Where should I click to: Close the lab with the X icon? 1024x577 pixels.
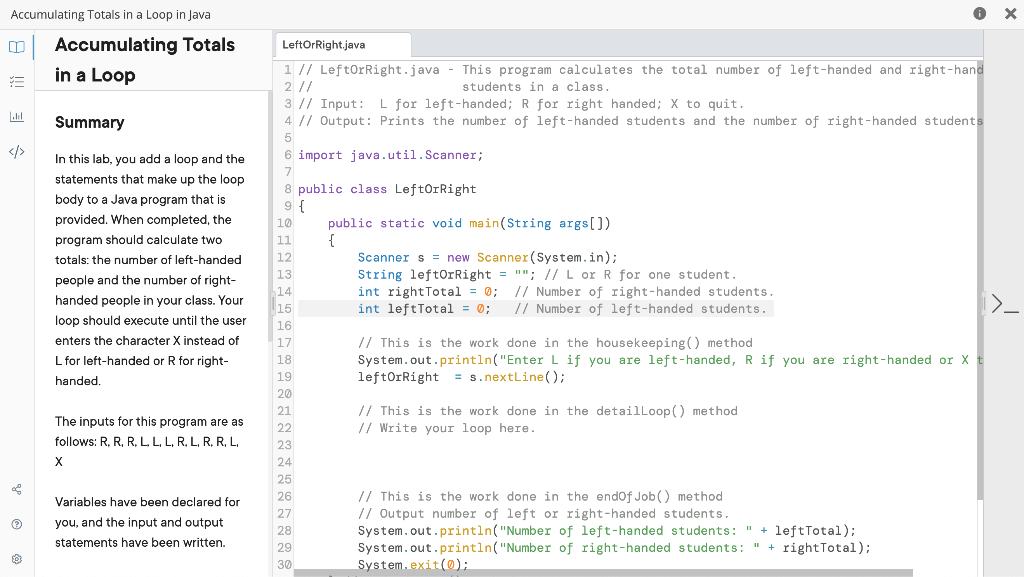[1010, 13]
